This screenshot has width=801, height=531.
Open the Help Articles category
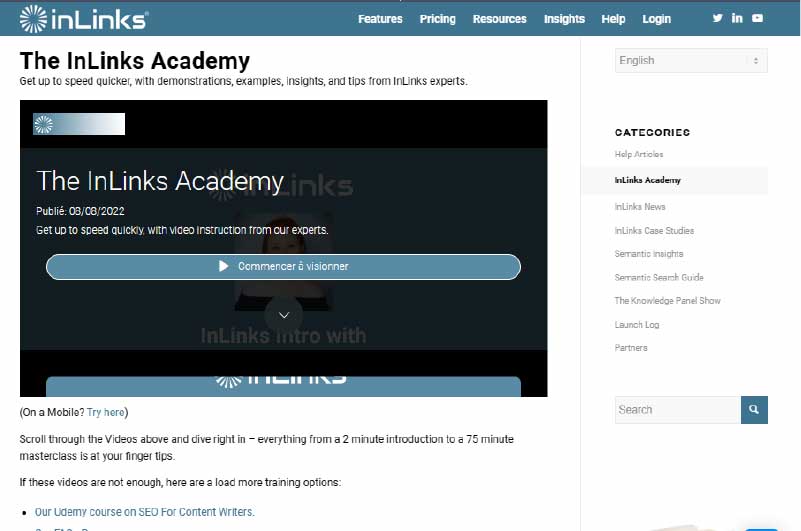639,154
